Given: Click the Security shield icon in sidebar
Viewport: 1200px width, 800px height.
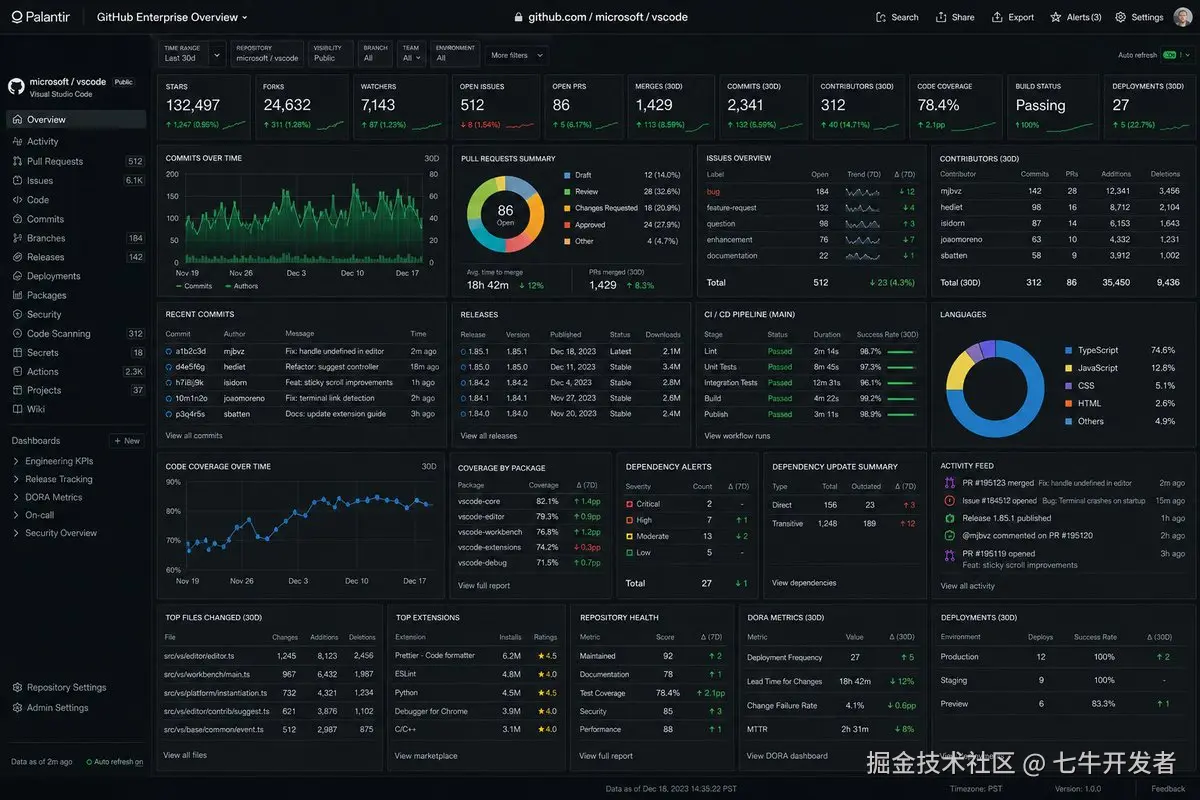Looking at the screenshot, I should pyautogui.click(x=17, y=314).
